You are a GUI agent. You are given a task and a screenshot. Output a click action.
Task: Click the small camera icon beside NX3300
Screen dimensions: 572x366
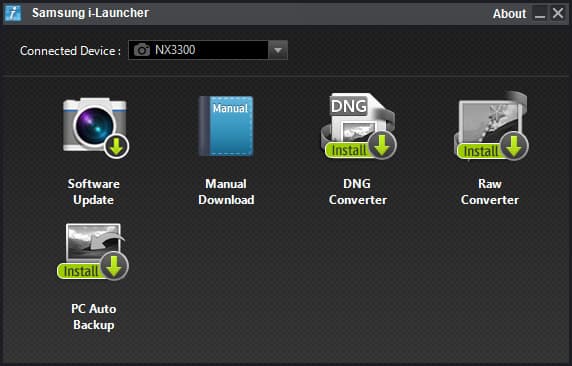(142, 50)
